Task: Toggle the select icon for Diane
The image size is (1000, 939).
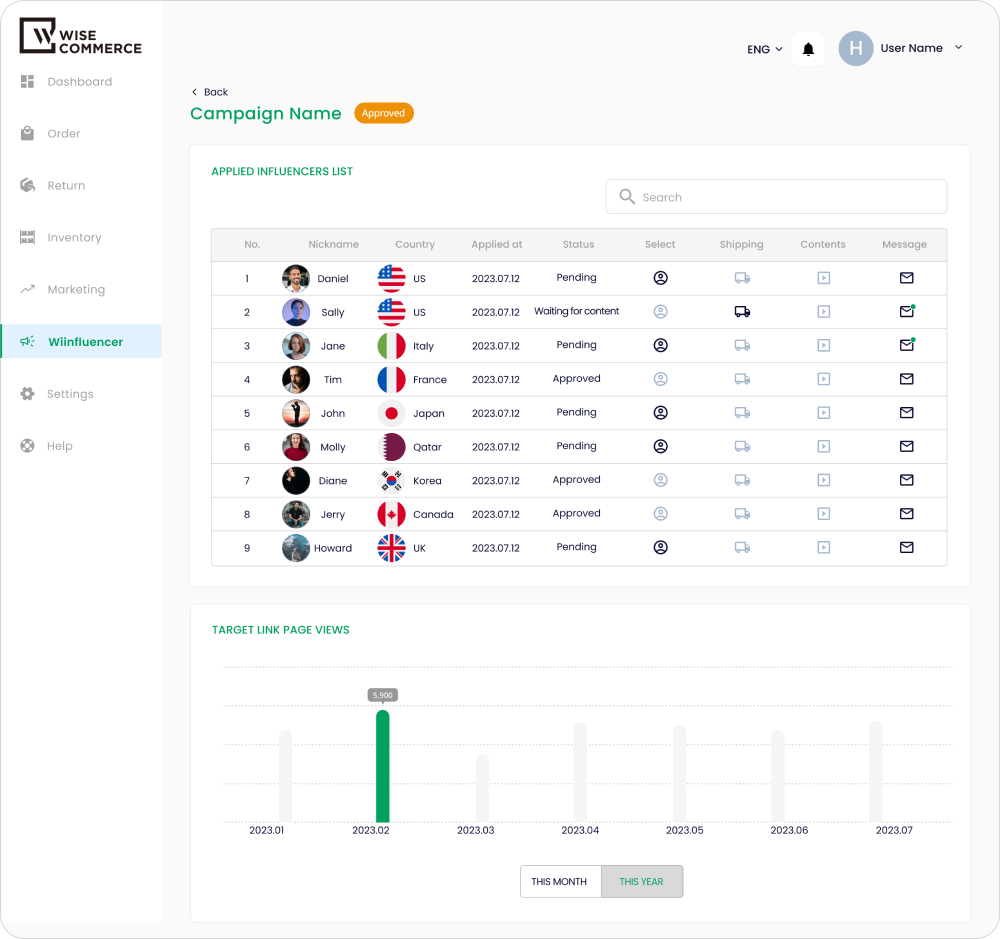Action: point(660,480)
